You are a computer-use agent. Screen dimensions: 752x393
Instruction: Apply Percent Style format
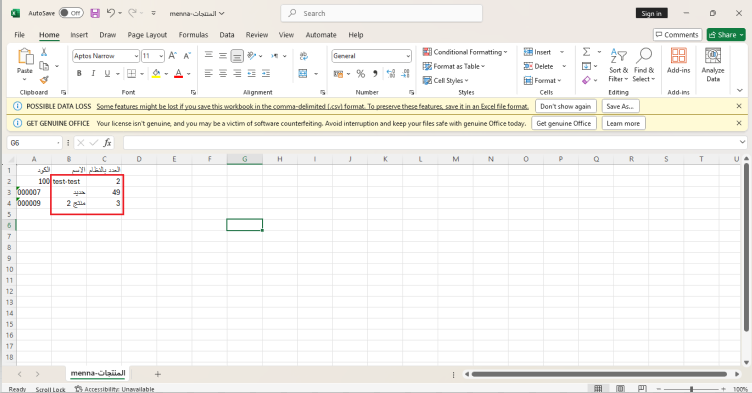tap(361, 73)
